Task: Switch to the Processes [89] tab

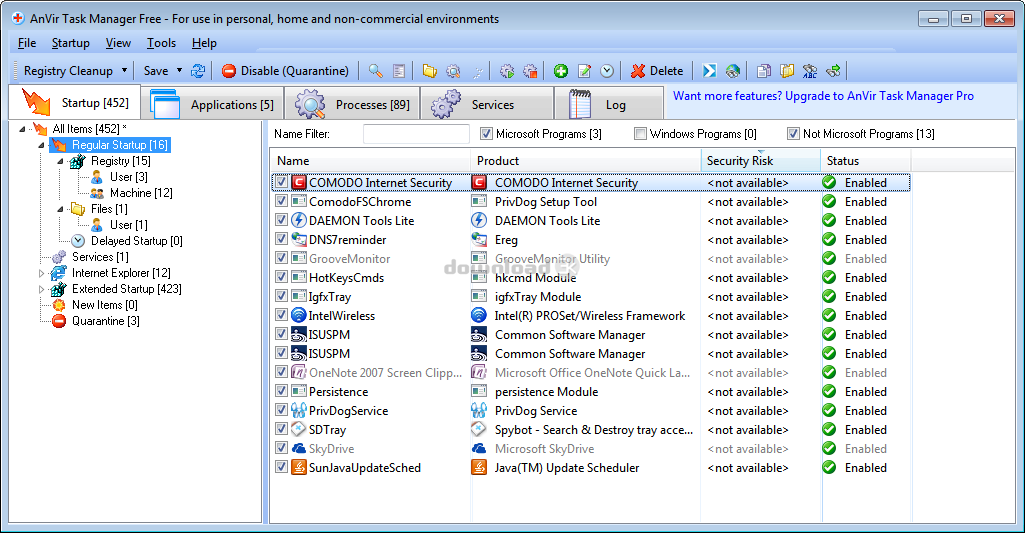Action: (x=353, y=104)
